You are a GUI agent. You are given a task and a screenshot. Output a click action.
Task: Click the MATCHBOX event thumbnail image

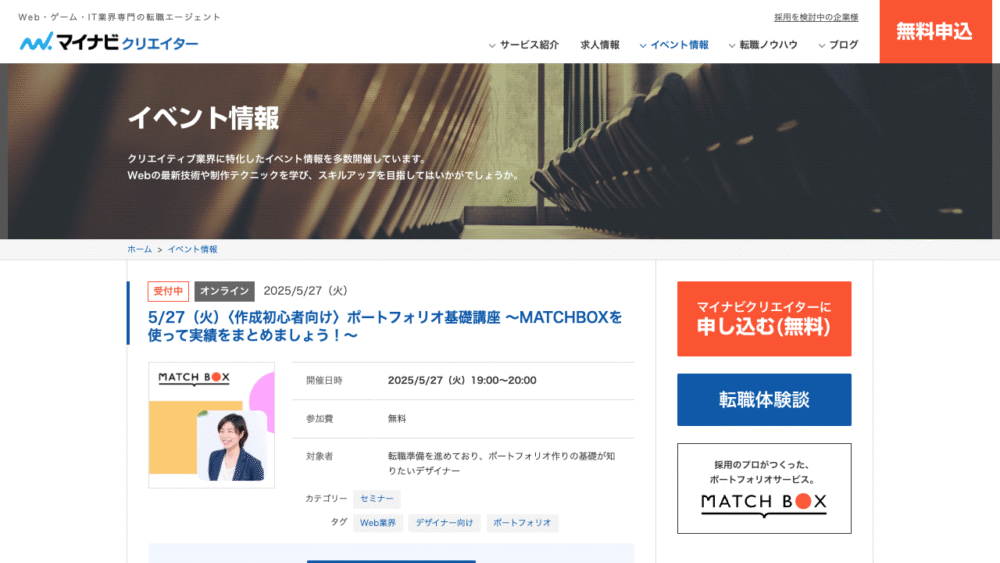coord(212,425)
